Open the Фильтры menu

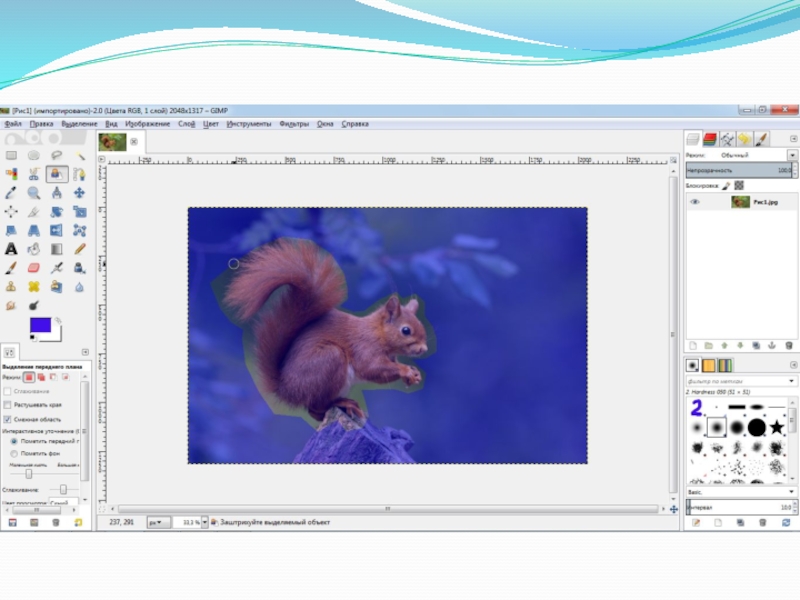(294, 124)
